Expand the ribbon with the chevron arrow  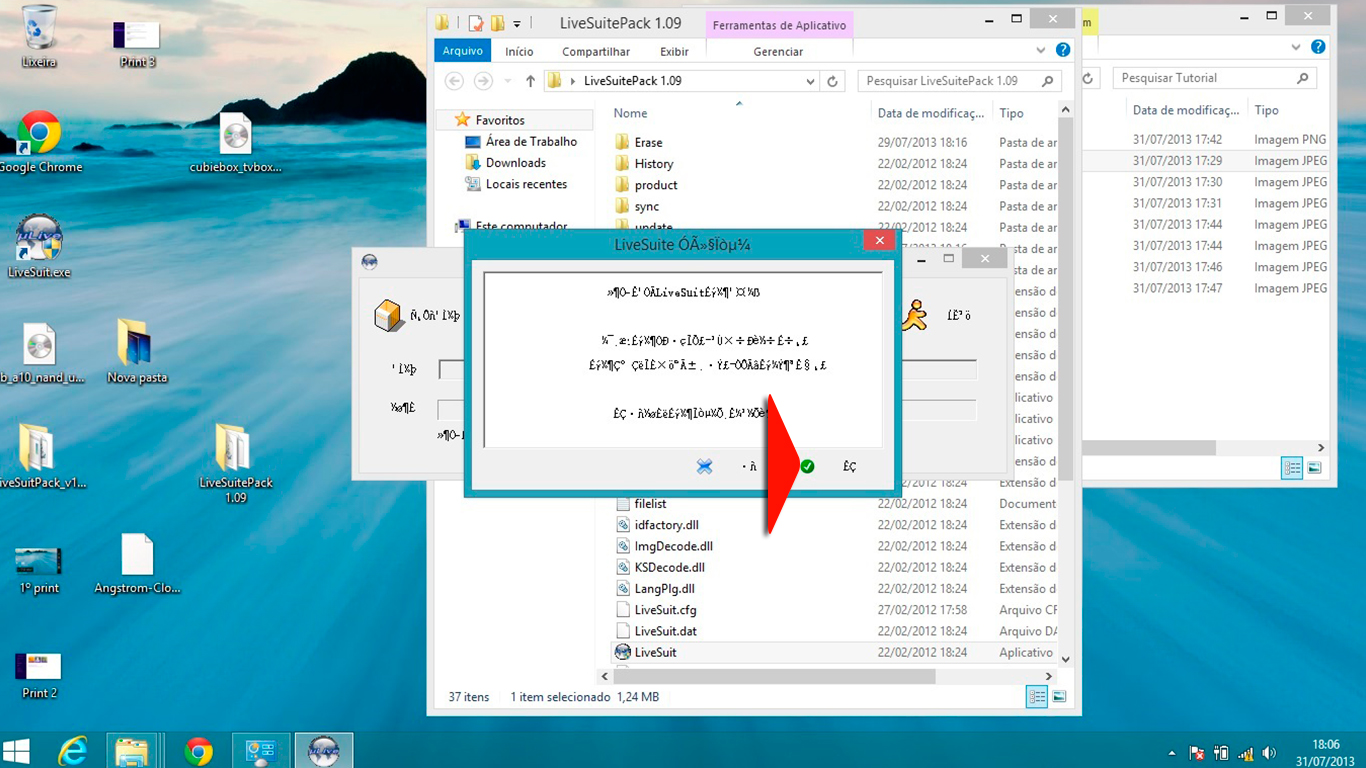1043,50
